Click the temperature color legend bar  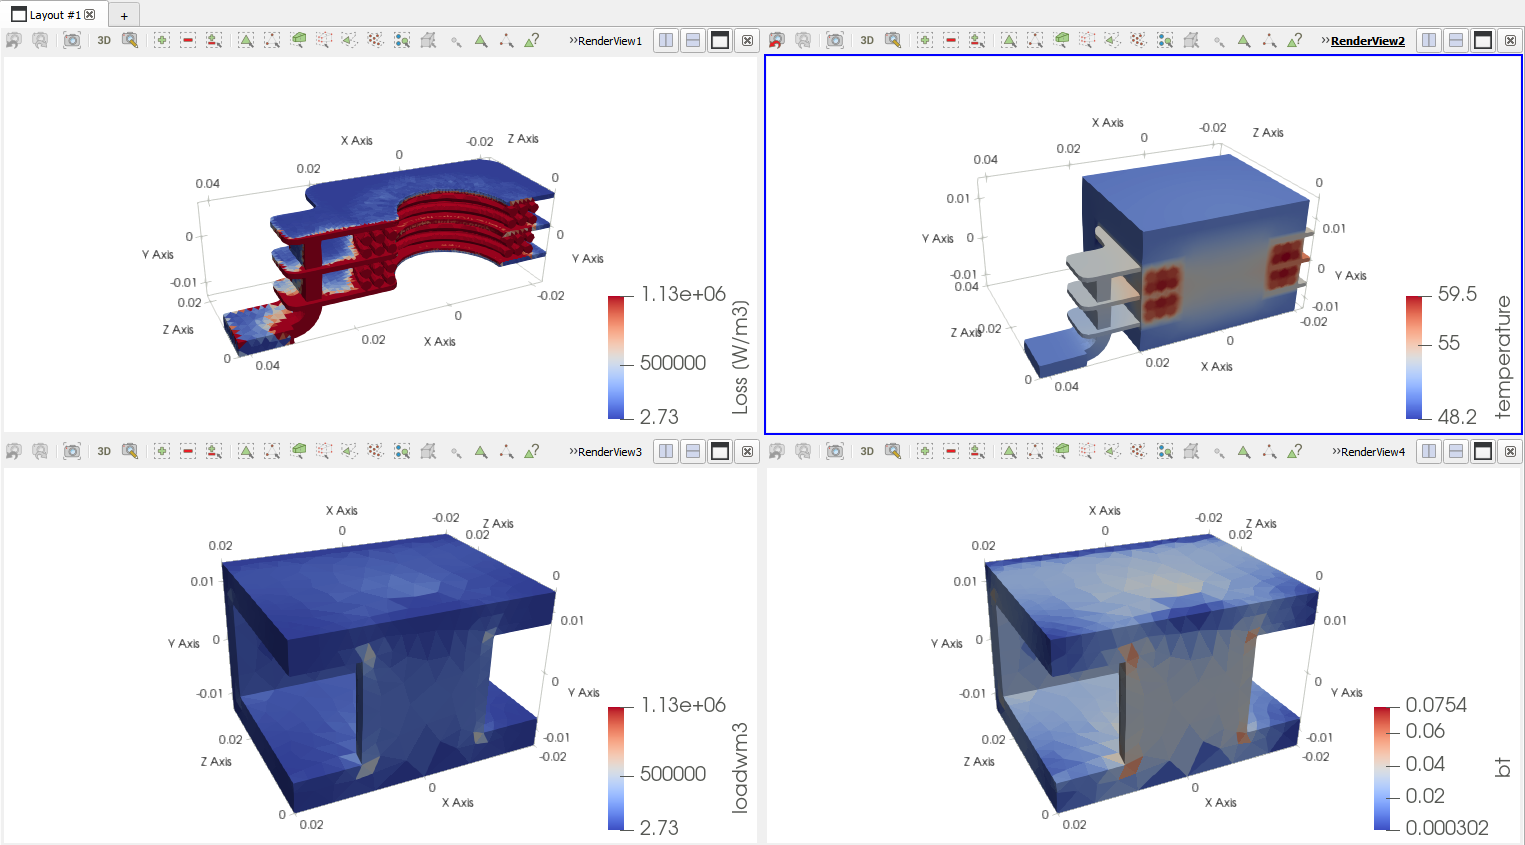click(1413, 357)
